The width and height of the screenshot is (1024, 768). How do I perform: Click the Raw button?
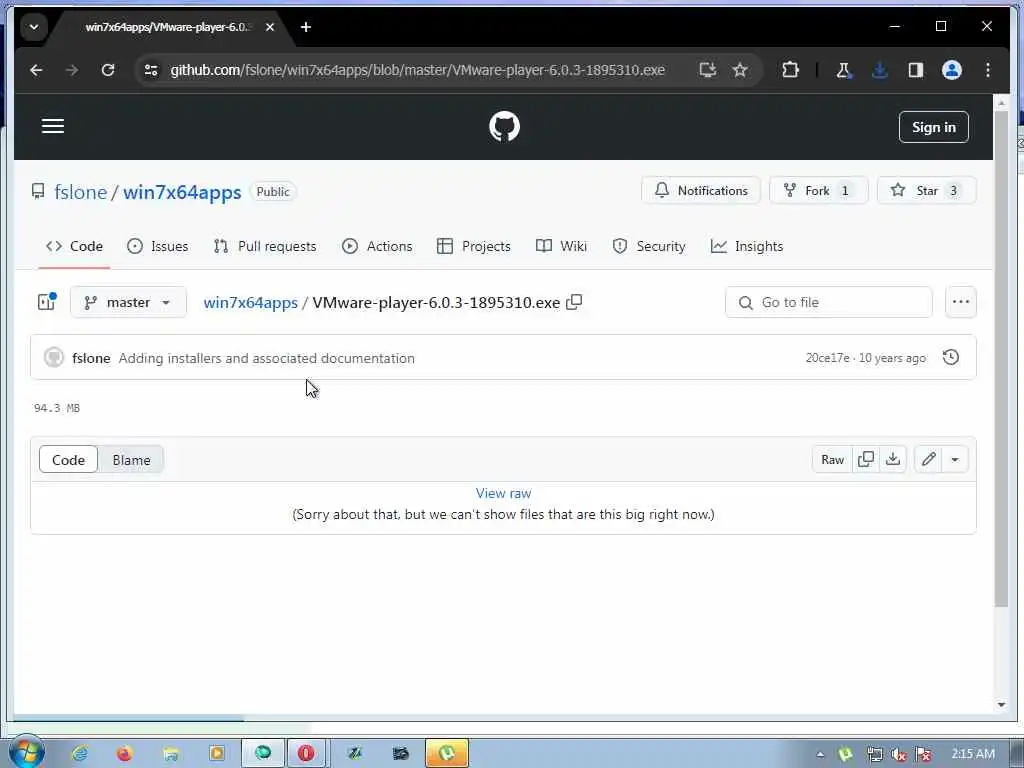click(832, 460)
